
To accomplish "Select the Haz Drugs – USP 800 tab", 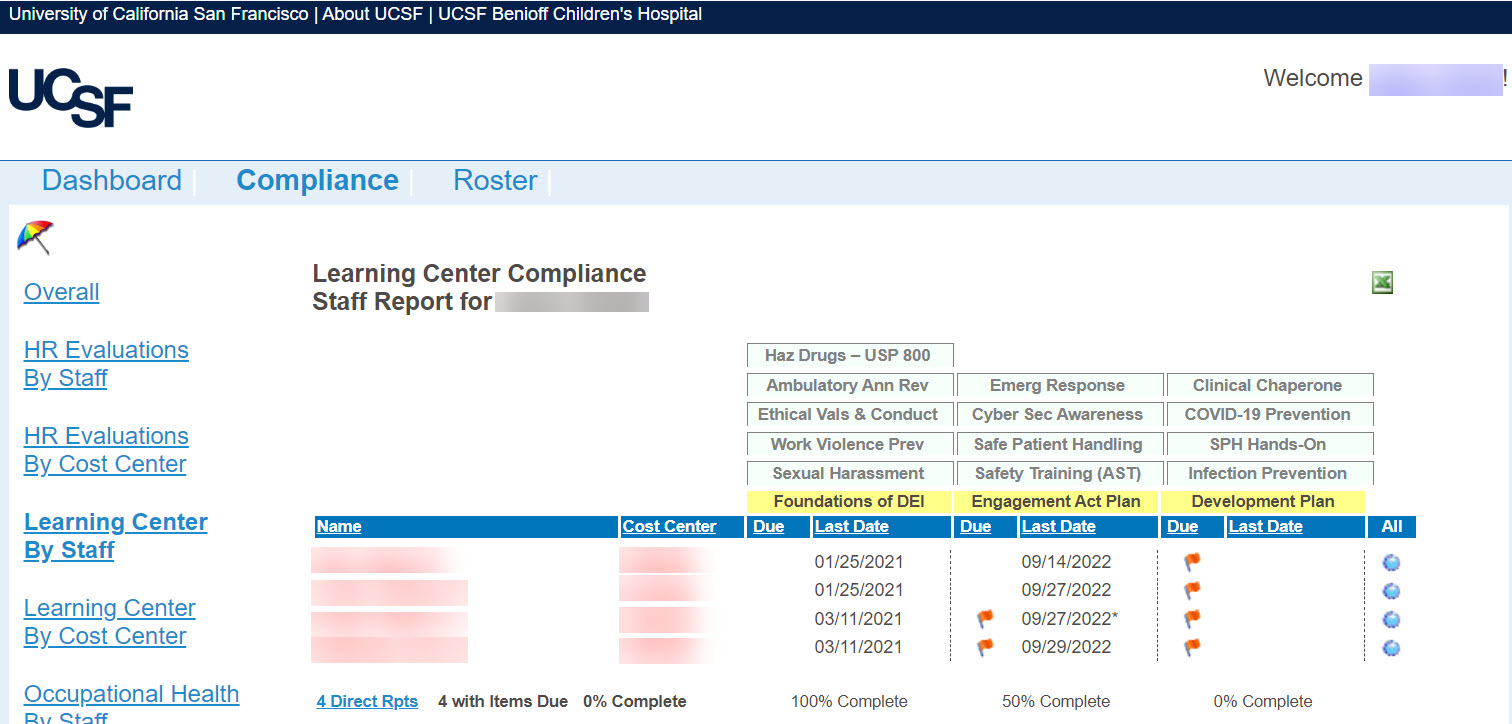I will coord(850,355).
